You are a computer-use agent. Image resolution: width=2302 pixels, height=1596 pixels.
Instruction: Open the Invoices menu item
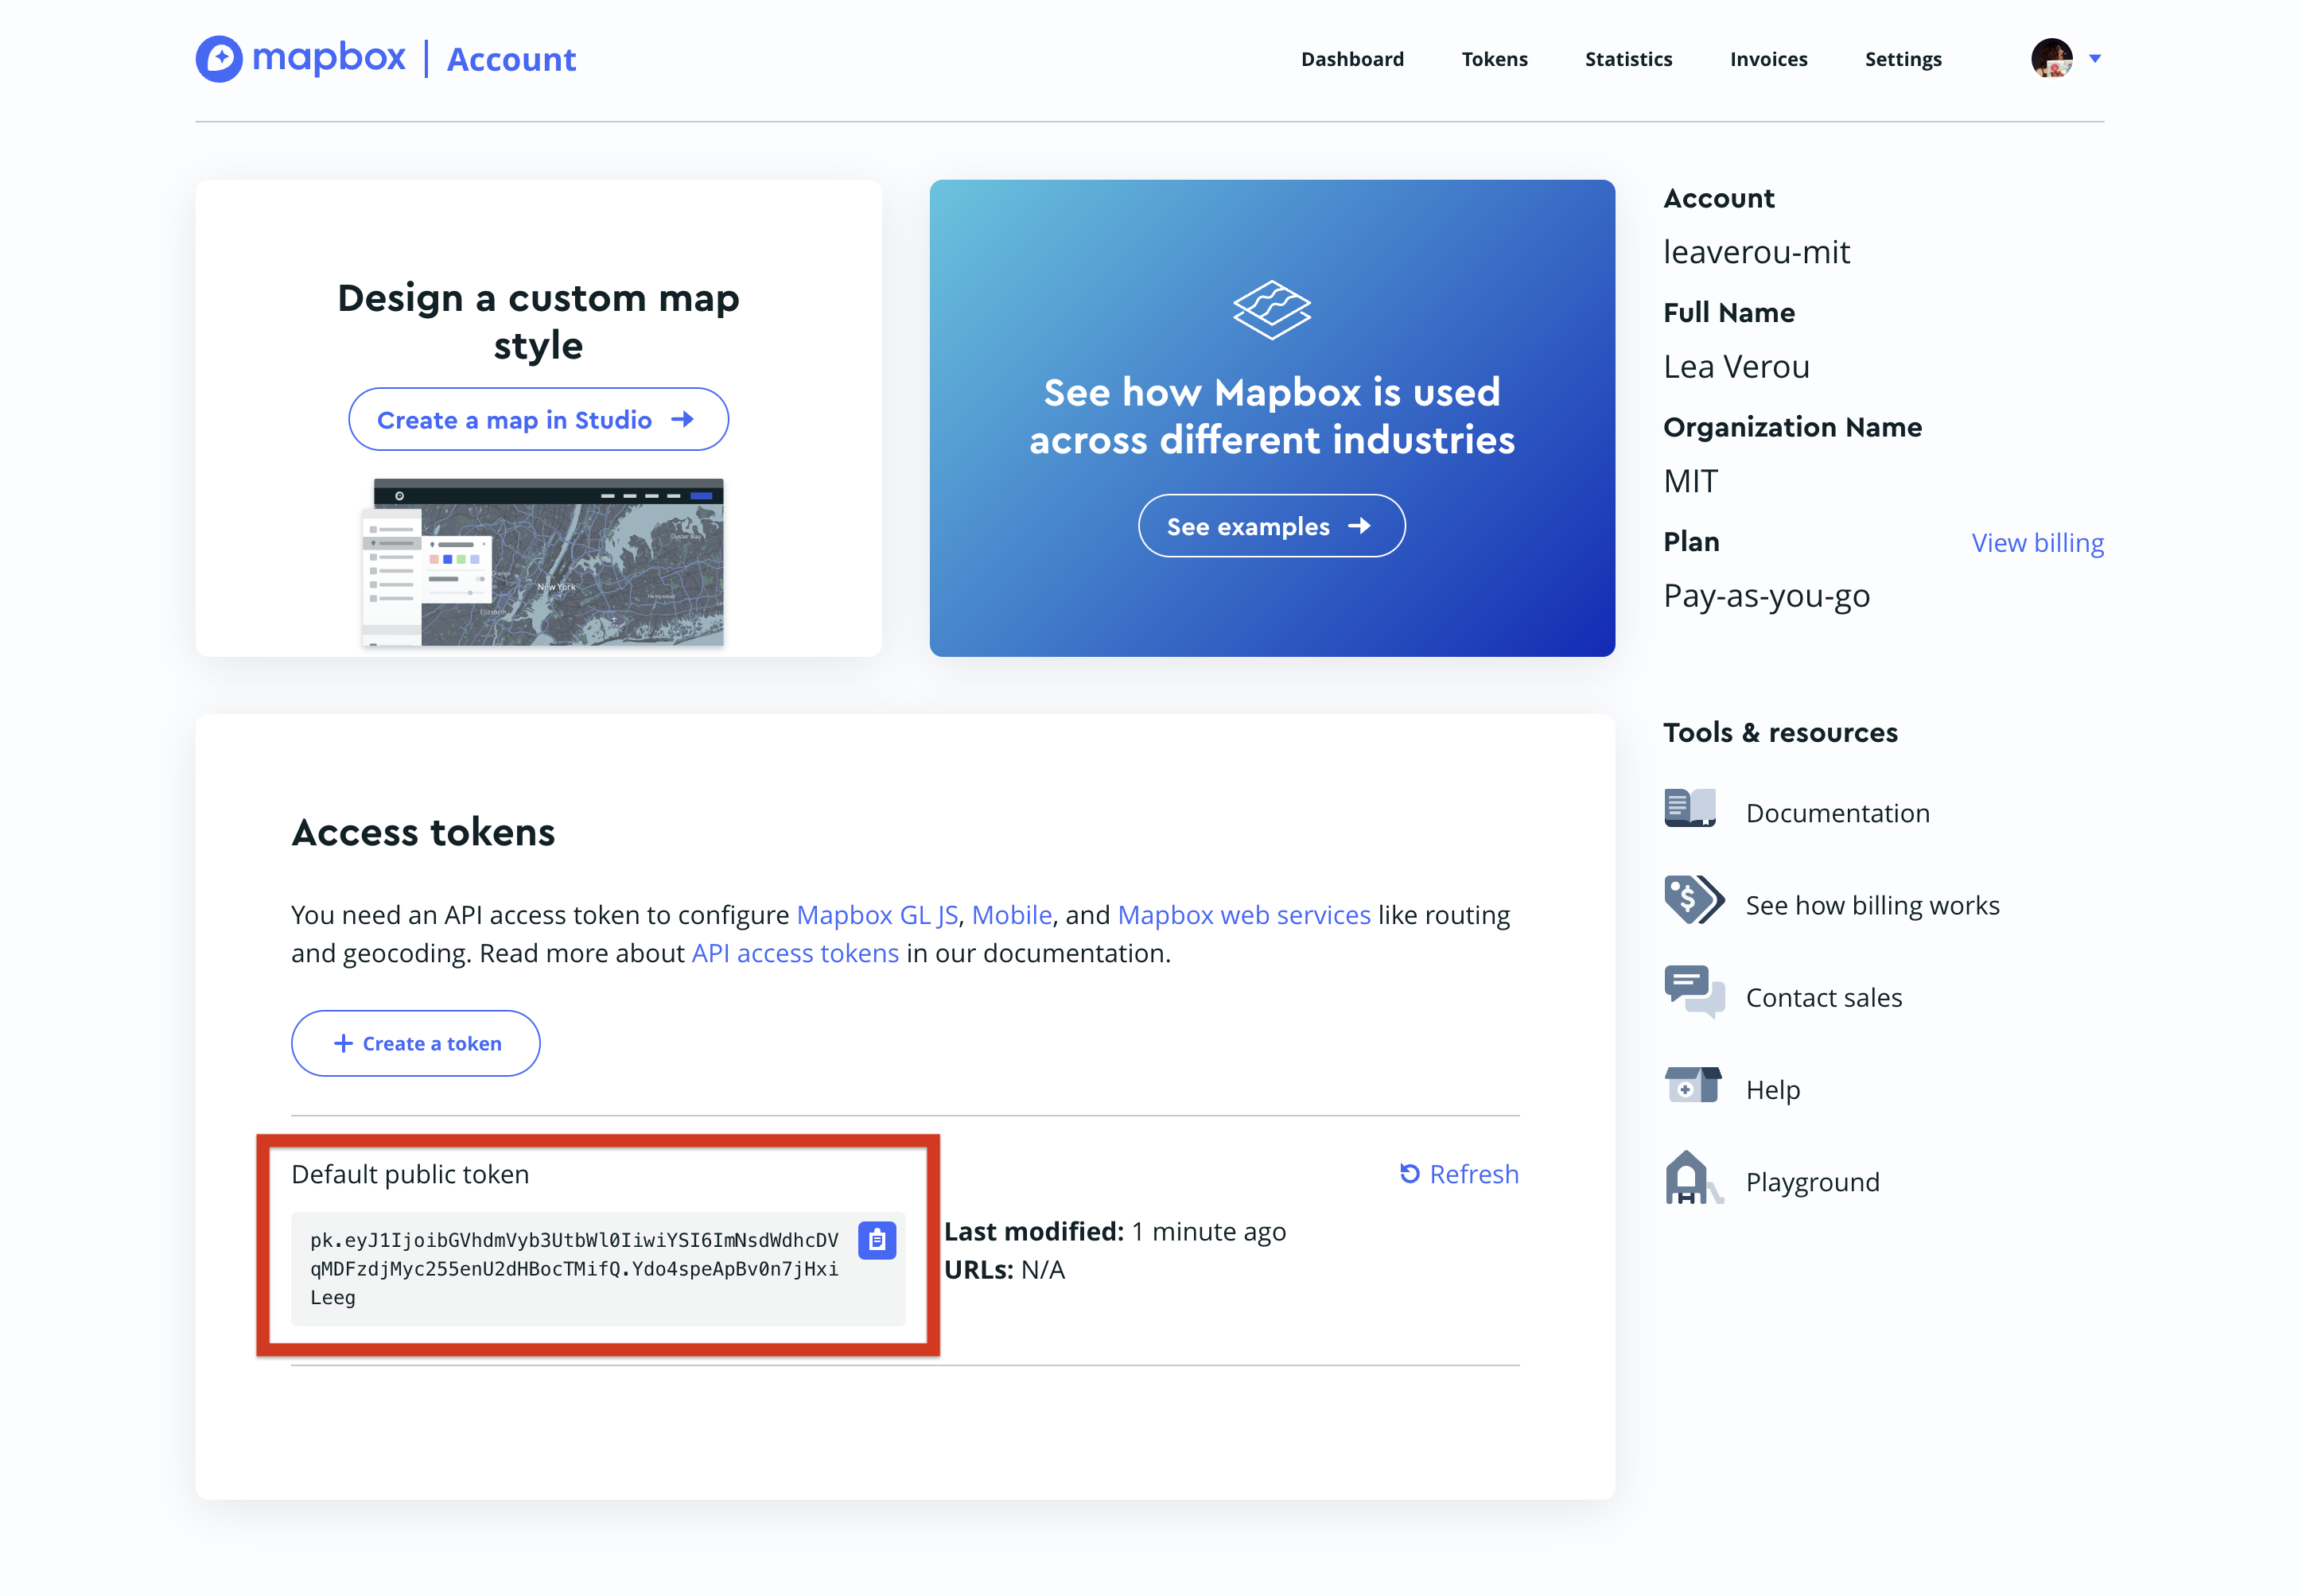pos(1768,59)
